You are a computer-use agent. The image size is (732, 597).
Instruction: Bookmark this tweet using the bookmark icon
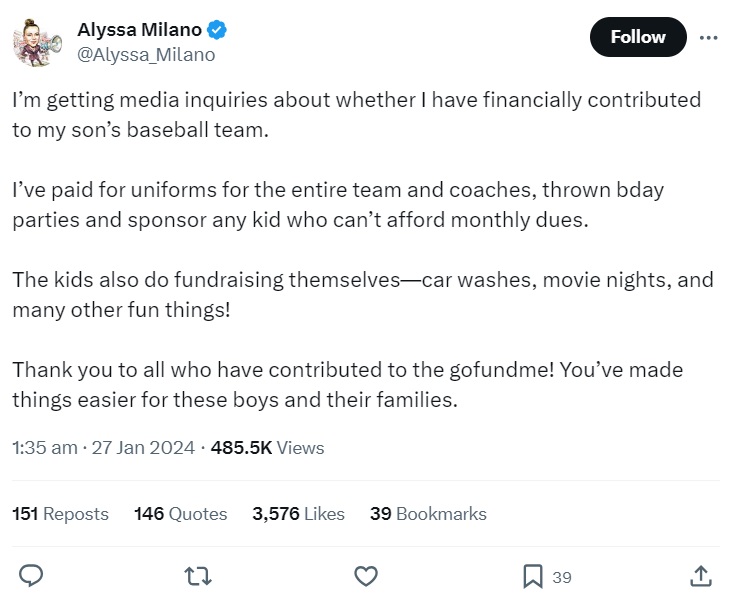[533, 576]
